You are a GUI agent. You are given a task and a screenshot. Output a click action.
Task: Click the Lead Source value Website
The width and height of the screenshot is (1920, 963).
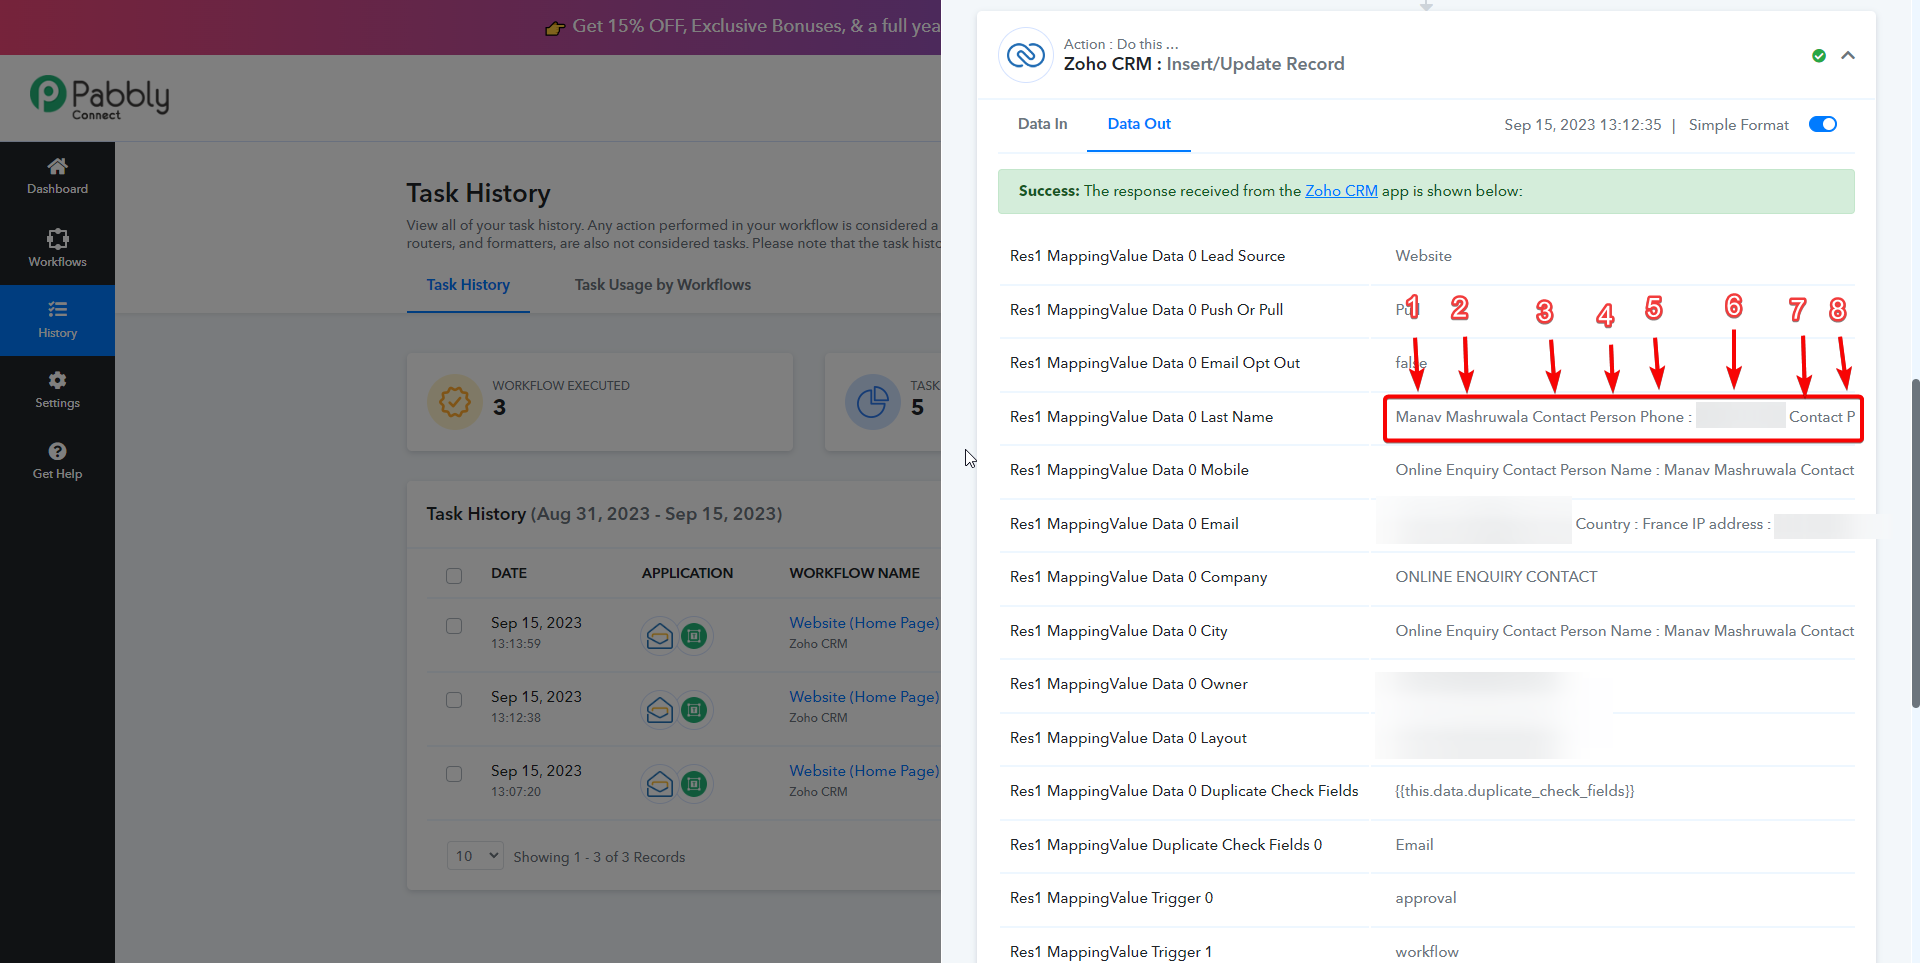tap(1424, 256)
